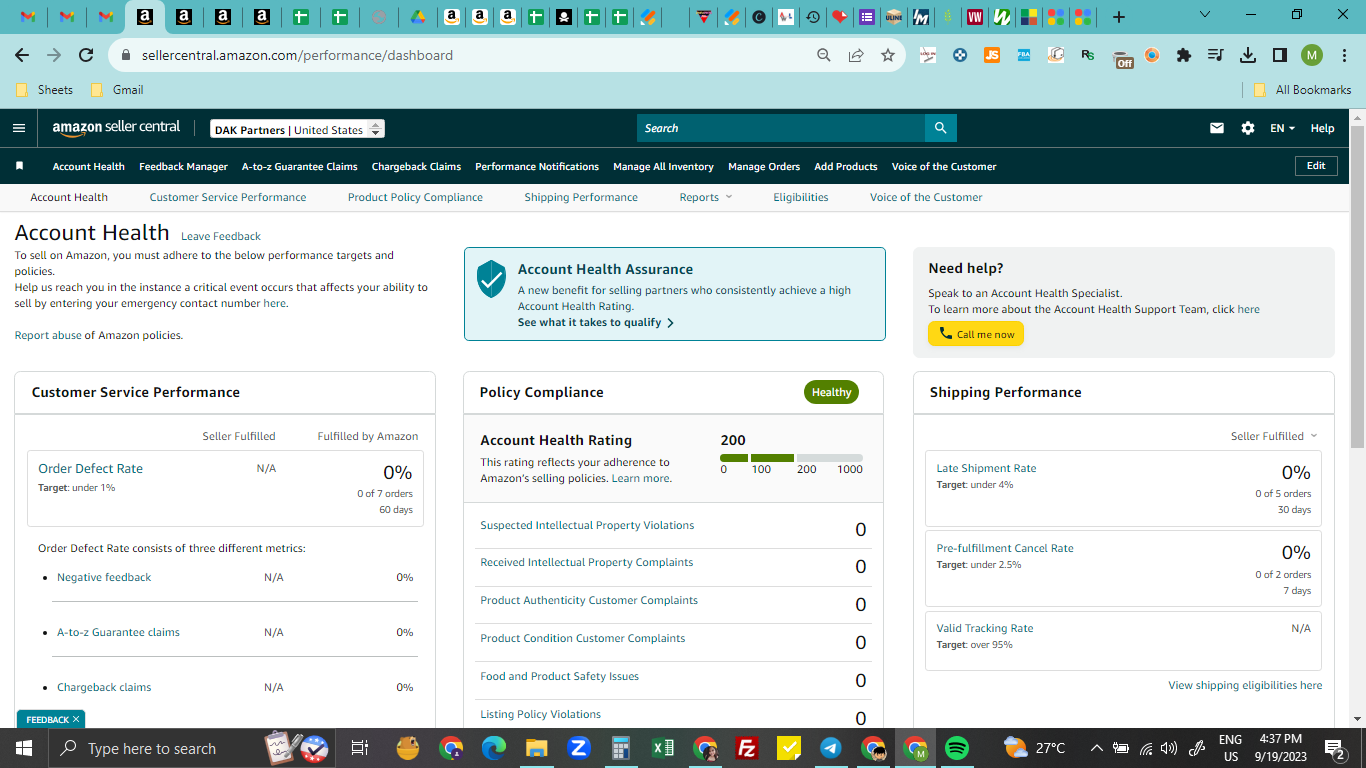Focus the Seller Central search field
The image size is (1366, 768).
(781, 128)
